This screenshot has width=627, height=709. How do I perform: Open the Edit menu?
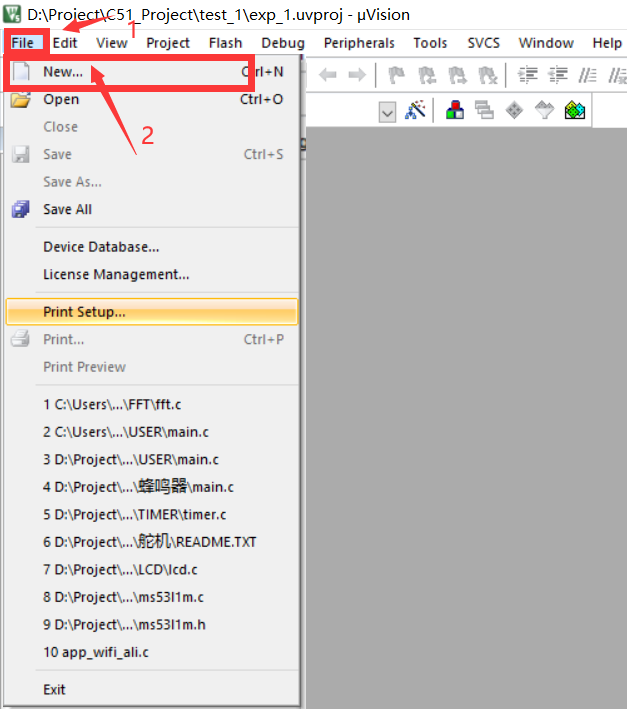65,43
